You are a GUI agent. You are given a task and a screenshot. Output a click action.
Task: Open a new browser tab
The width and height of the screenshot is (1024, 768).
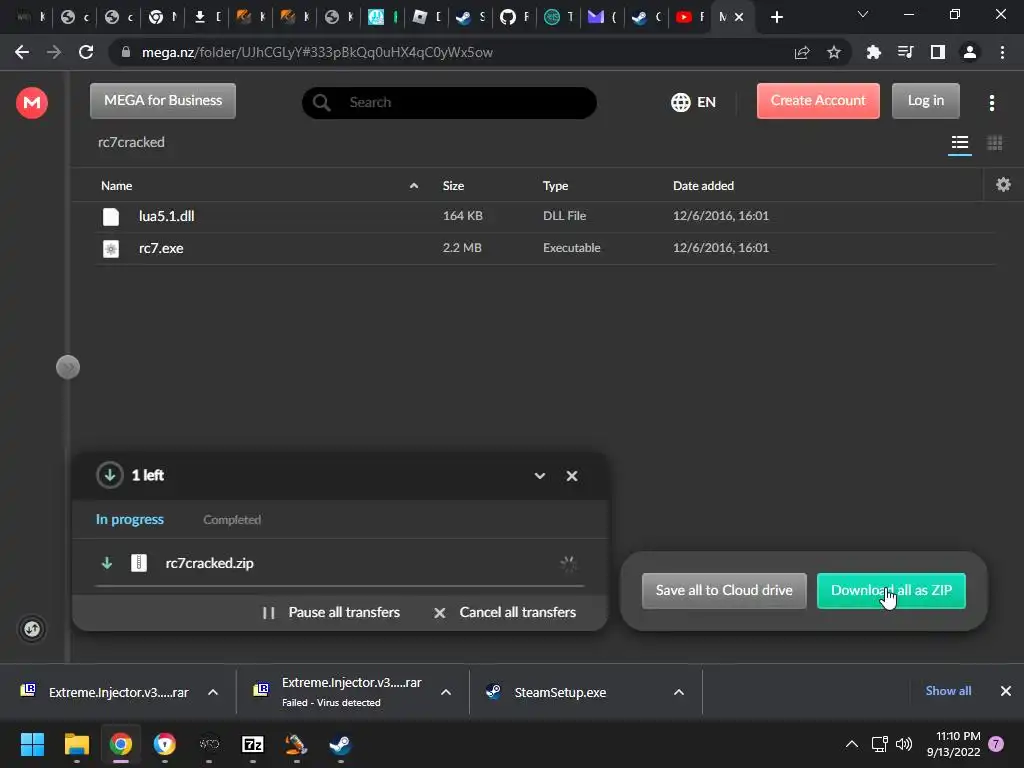pyautogui.click(x=776, y=17)
